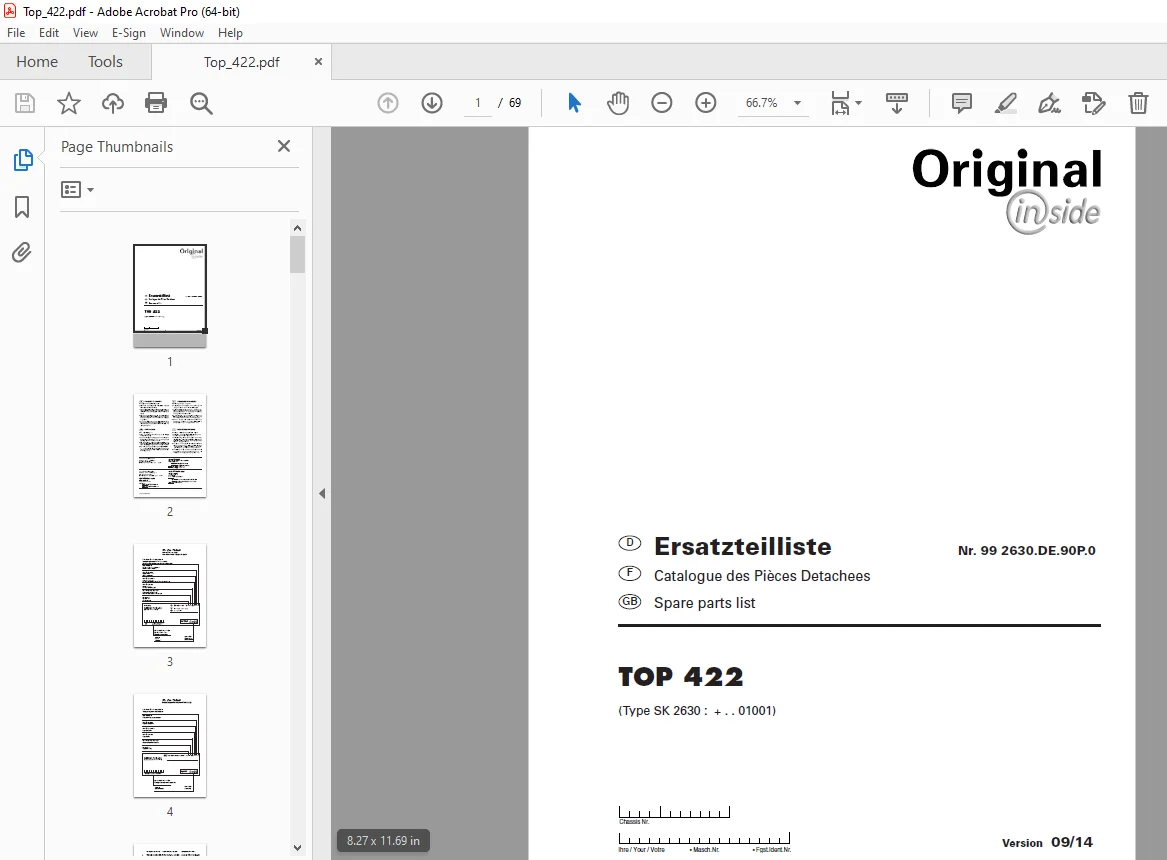The width and height of the screenshot is (1167, 860).
Task: Open the Window menu
Action: click(x=182, y=33)
